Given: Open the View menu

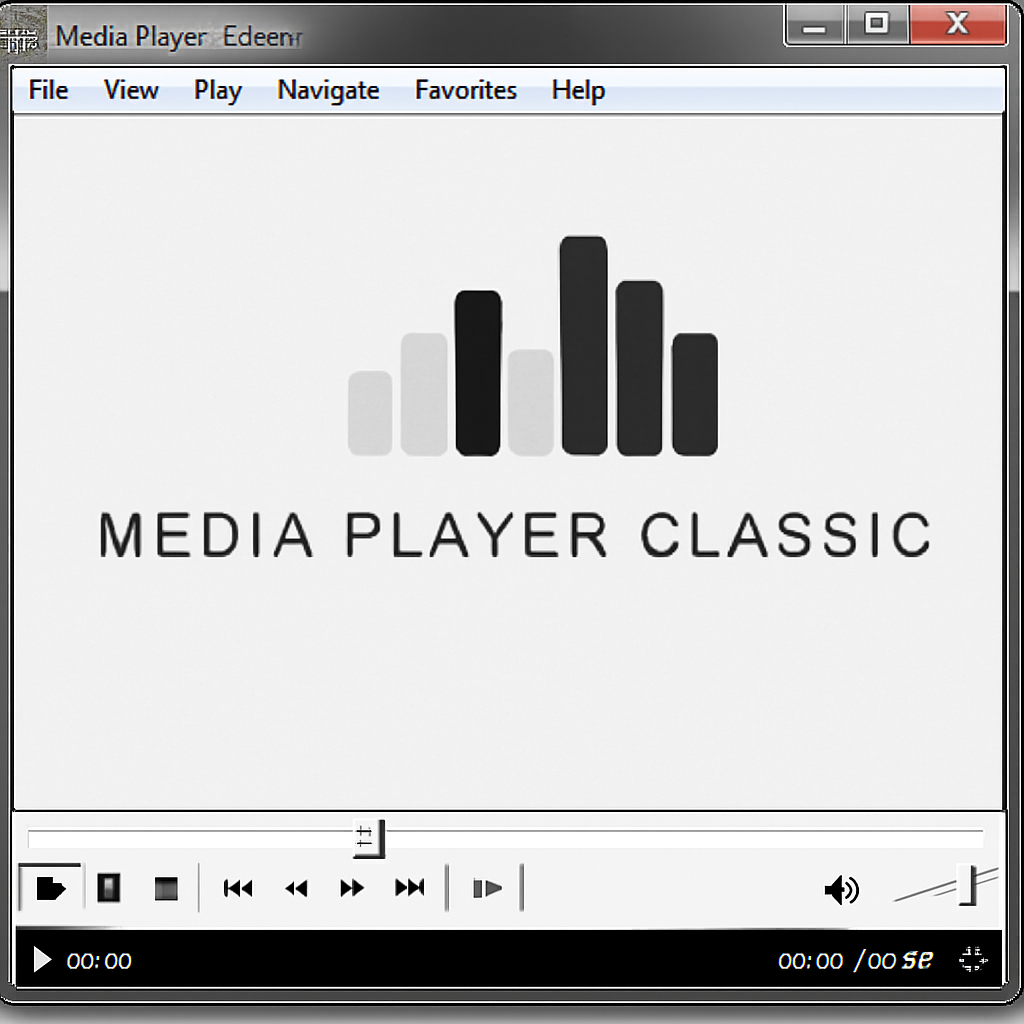Looking at the screenshot, I should click(130, 90).
